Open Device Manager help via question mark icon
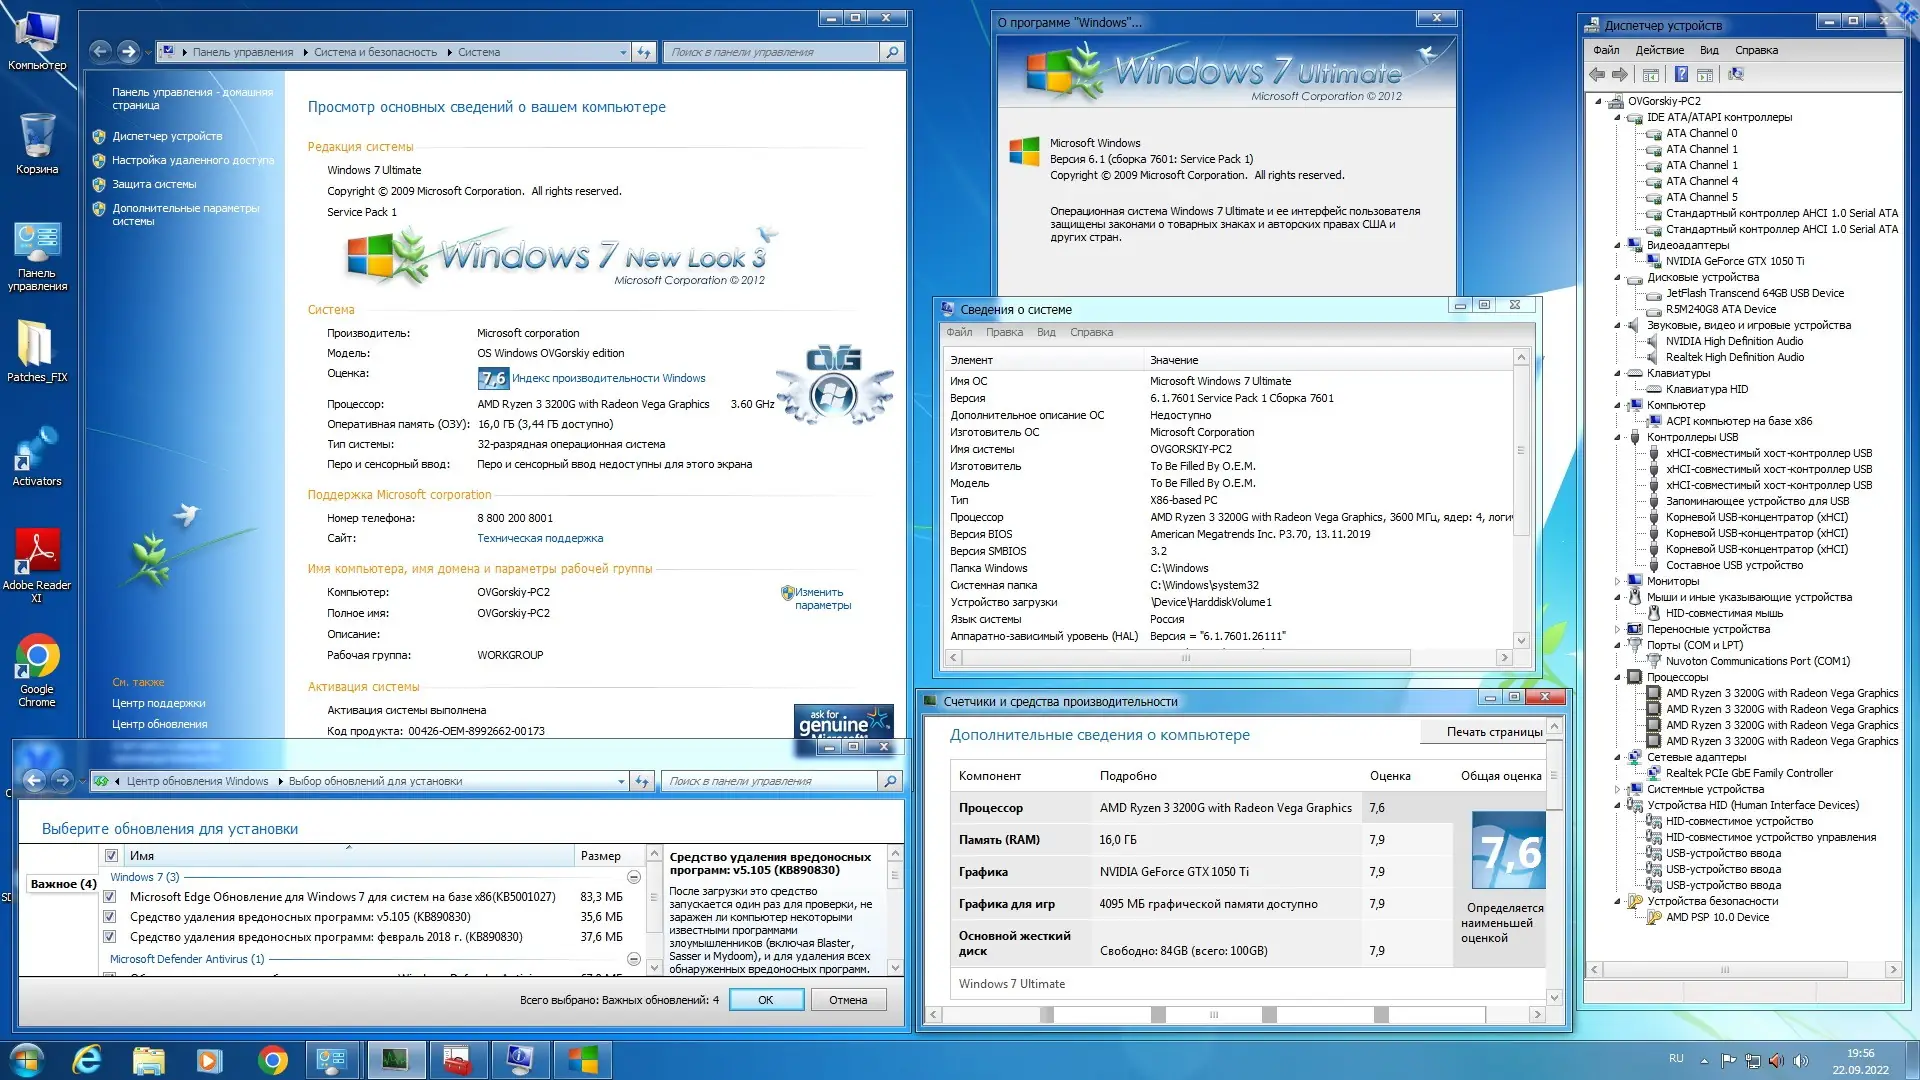The height and width of the screenshot is (1080, 1920). [1681, 75]
